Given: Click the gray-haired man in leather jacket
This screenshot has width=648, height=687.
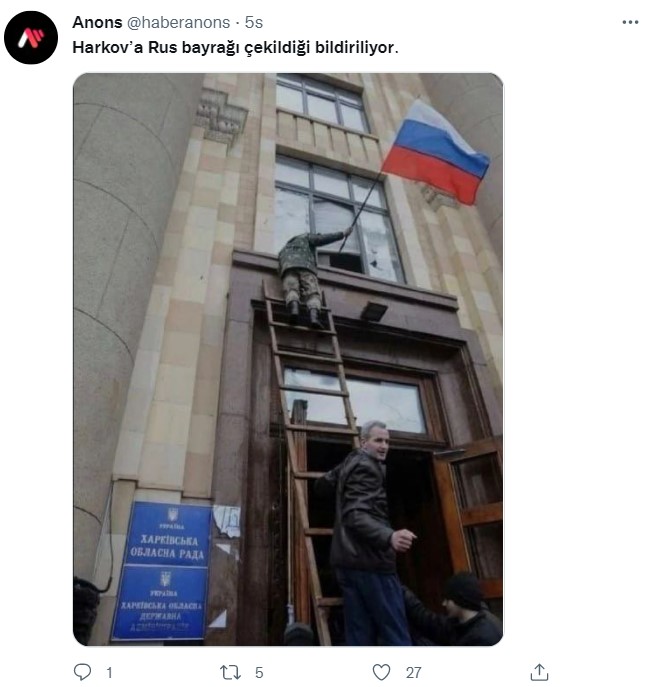Looking at the screenshot, I should pyautogui.click(x=366, y=532).
